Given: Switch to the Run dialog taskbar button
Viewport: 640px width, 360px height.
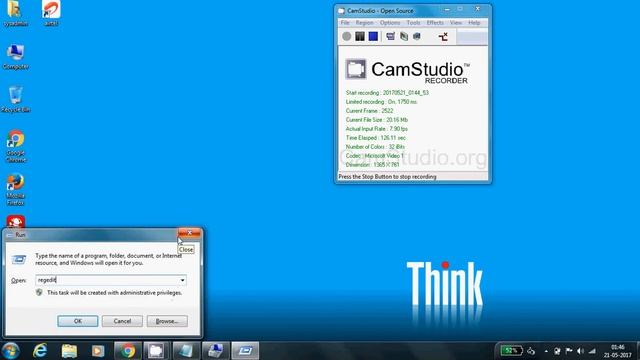Looking at the screenshot, I should pyautogui.click(x=245, y=351).
